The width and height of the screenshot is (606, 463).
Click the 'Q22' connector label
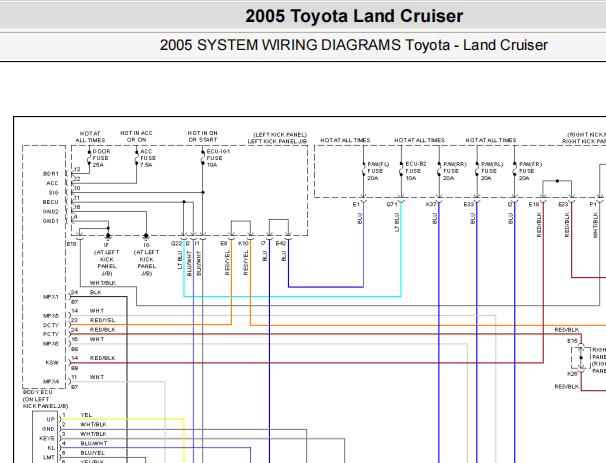click(176, 243)
